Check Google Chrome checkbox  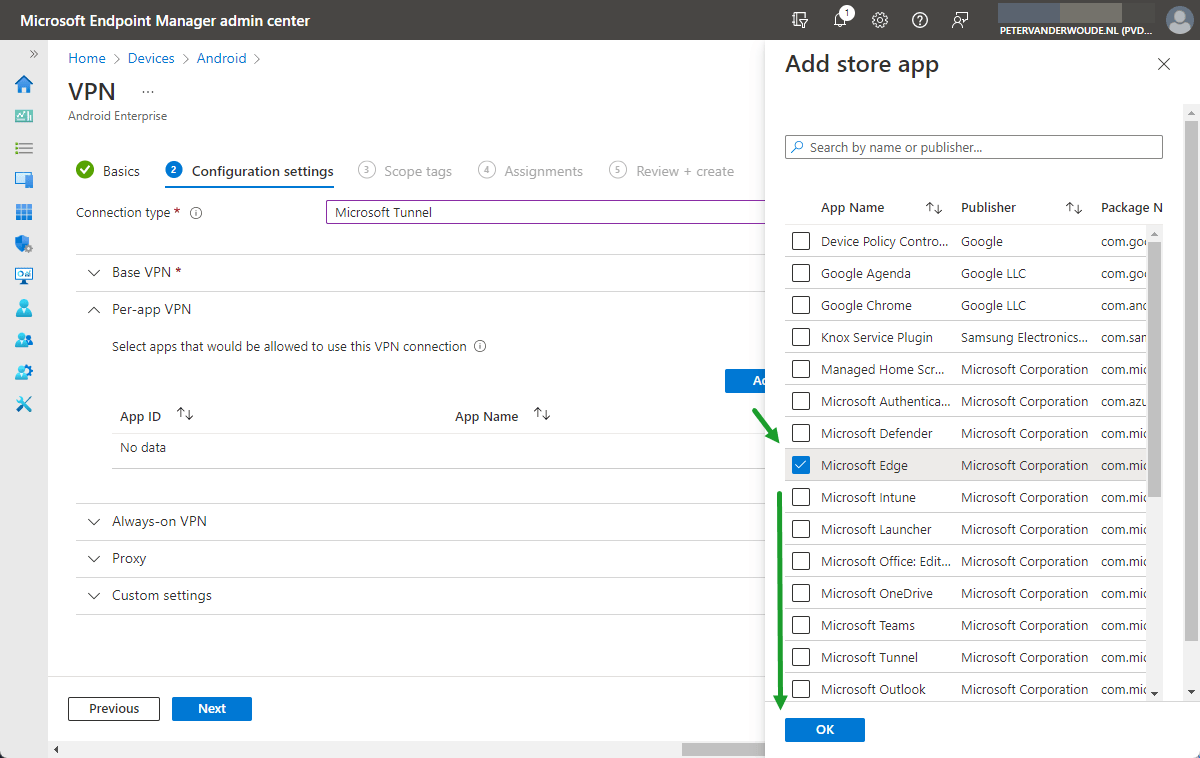tap(801, 305)
